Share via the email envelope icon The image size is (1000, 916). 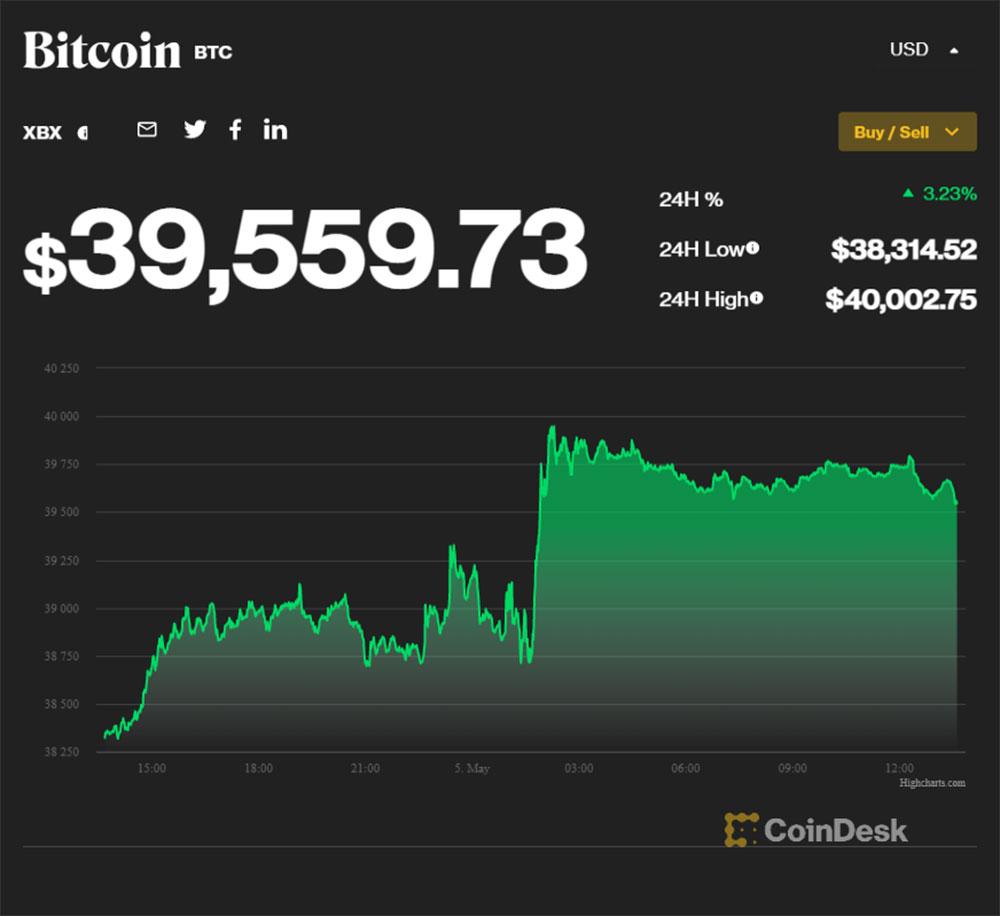click(x=147, y=129)
